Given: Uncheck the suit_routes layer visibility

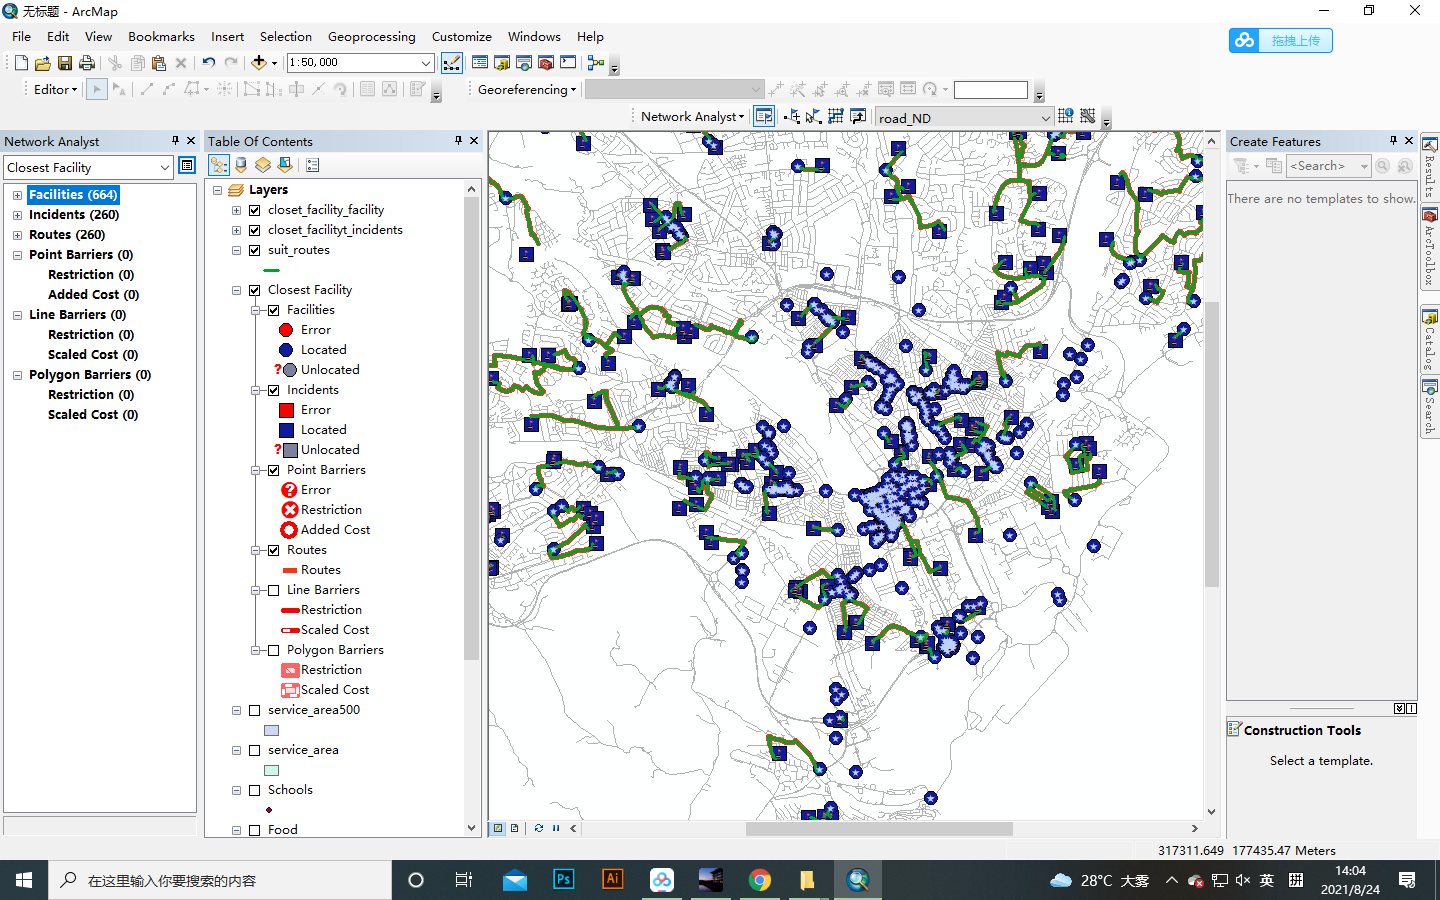Looking at the screenshot, I should click(253, 250).
